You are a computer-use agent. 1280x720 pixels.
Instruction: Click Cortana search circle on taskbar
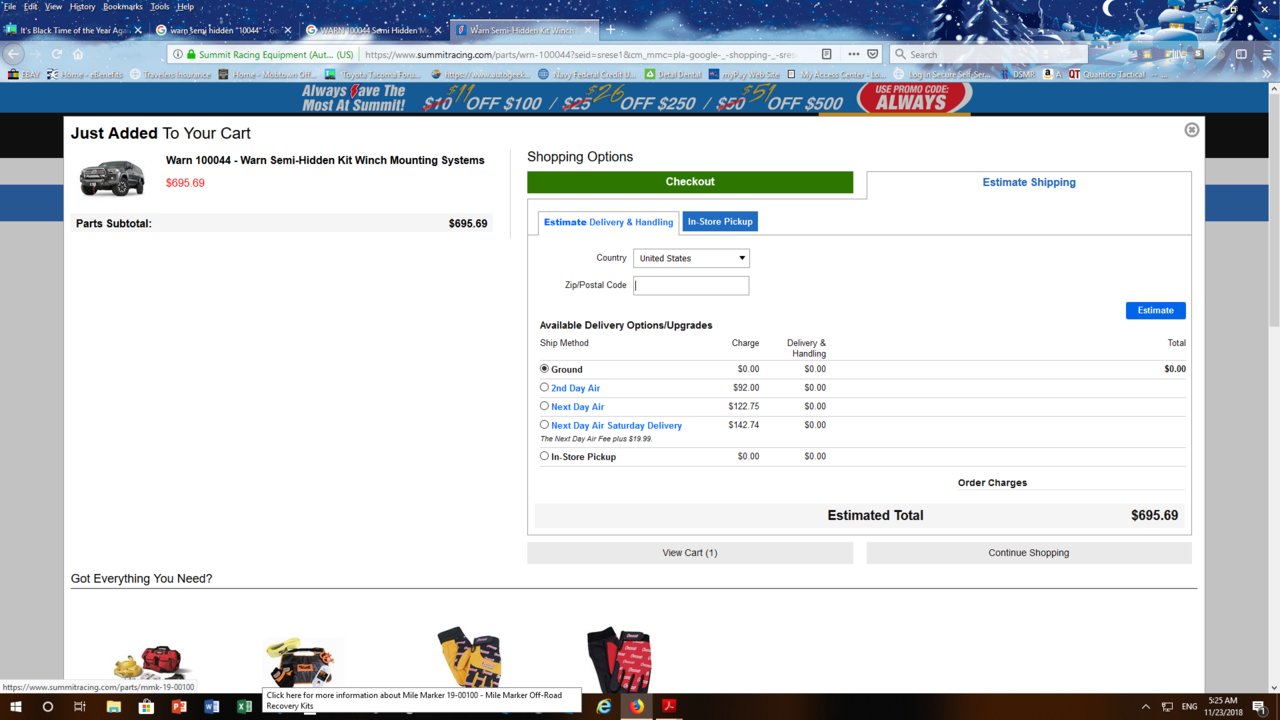[x=47, y=707]
